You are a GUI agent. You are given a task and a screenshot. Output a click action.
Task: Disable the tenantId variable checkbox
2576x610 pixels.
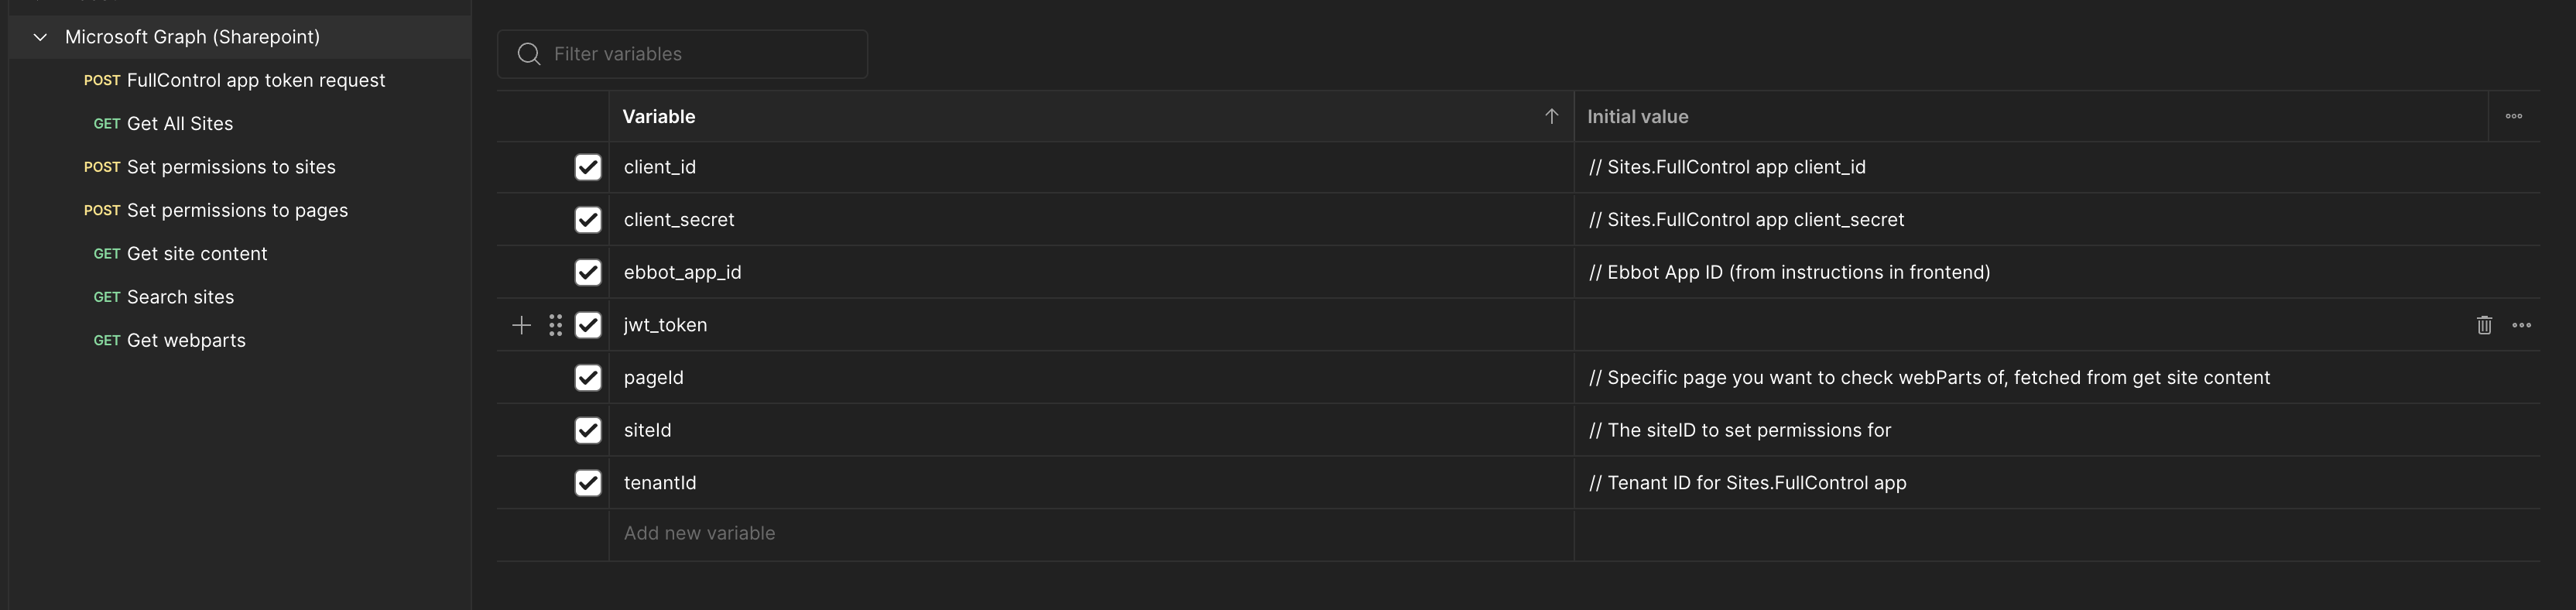coord(588,483)
